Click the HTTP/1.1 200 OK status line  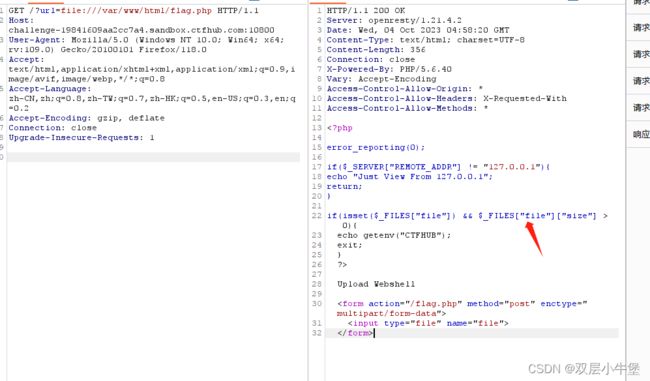pyautogui.click(x=366, y=10)
